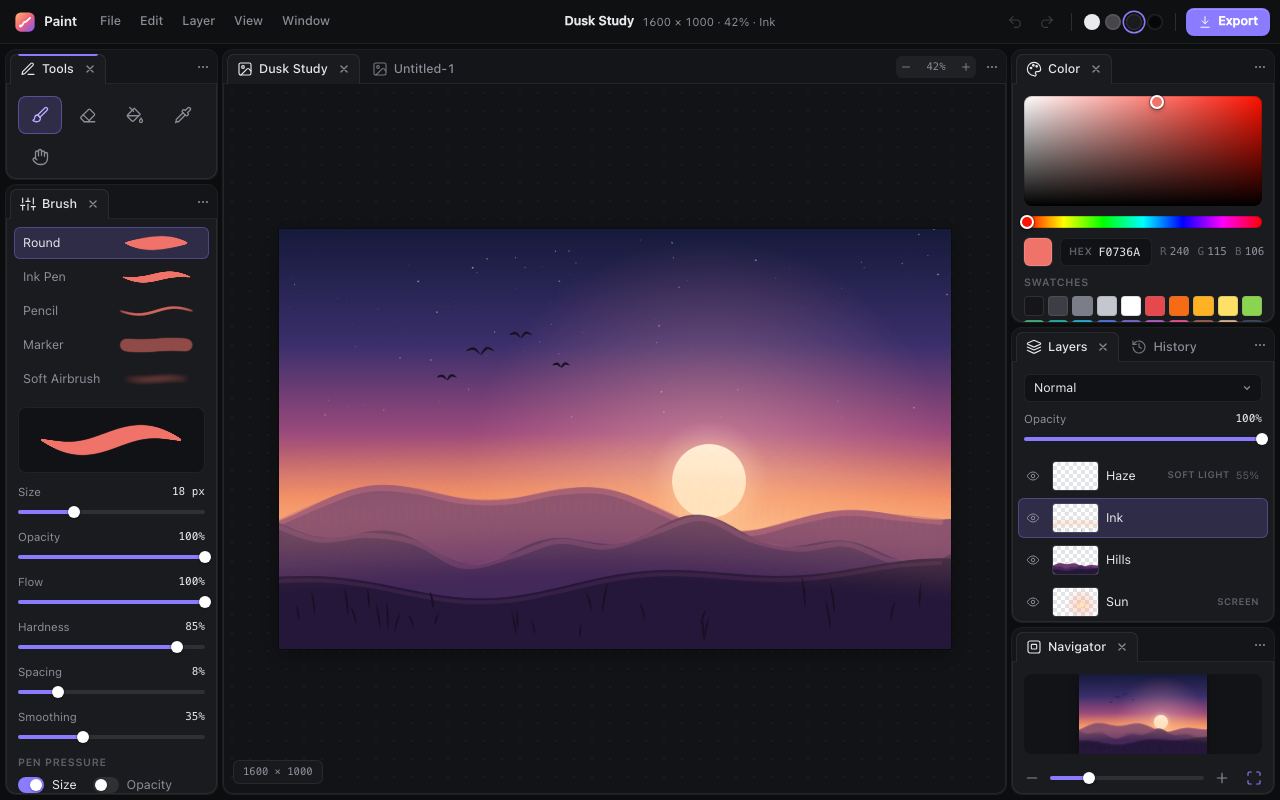The image size is (1280, 800).
Task: Open Tools panel options menu
Action: pos(203,67)
